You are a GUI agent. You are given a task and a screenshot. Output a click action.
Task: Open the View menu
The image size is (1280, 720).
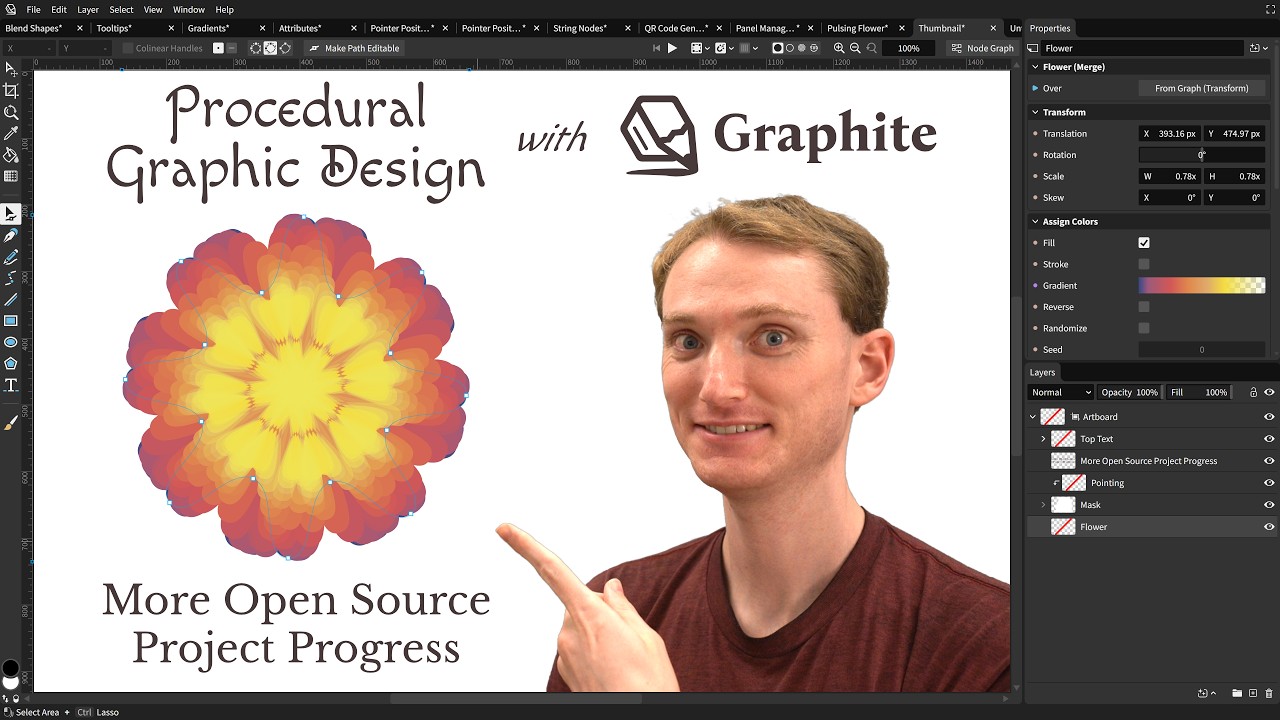(153, 9)
